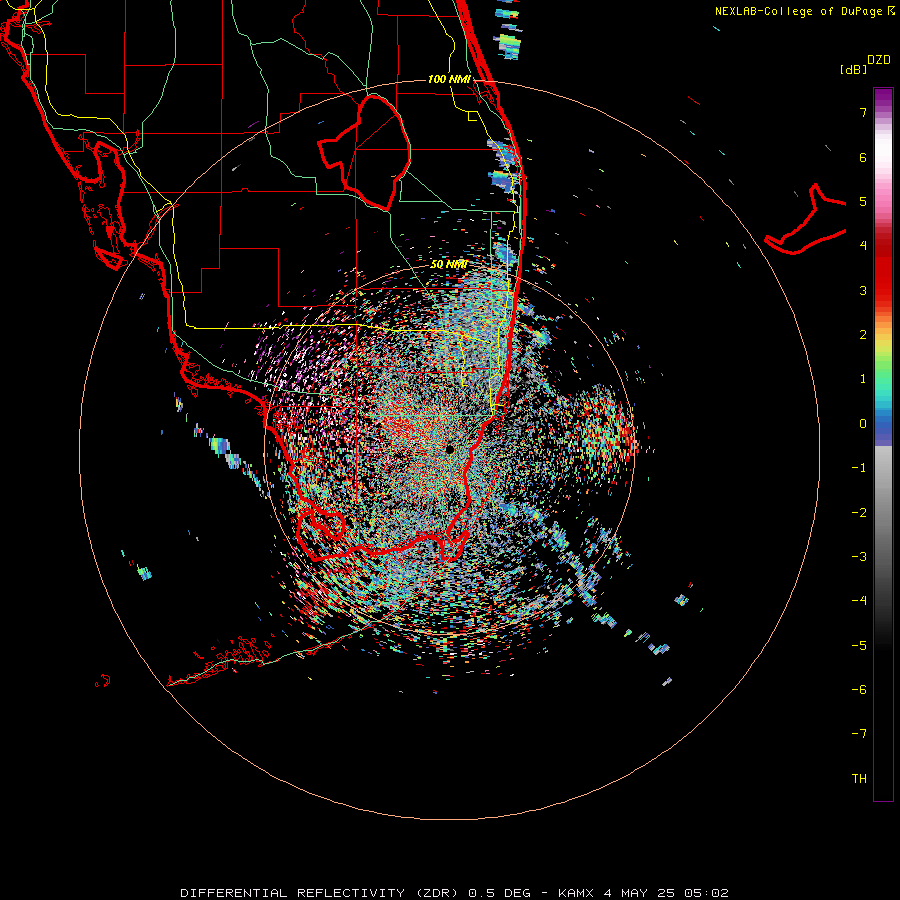Click the 4 dB tick label
The image size is (900, 900).
(x=863, y=245)
